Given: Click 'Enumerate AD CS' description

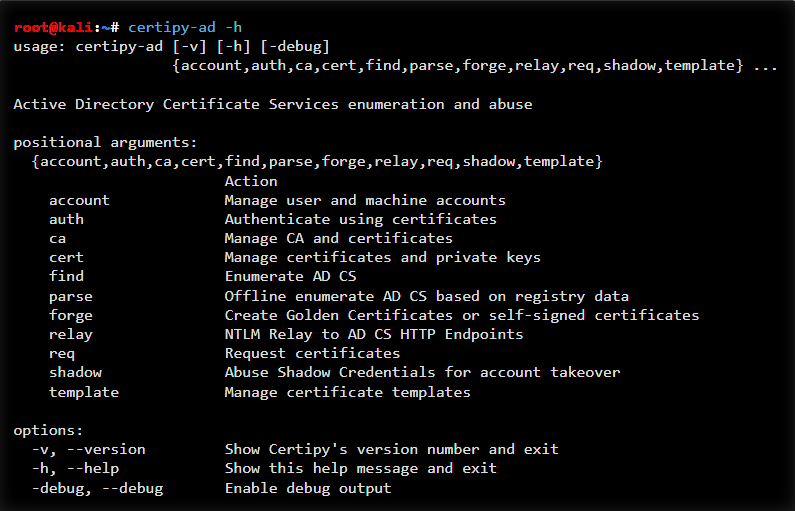Looking at the screenshot, I should [x=291, y=276].
